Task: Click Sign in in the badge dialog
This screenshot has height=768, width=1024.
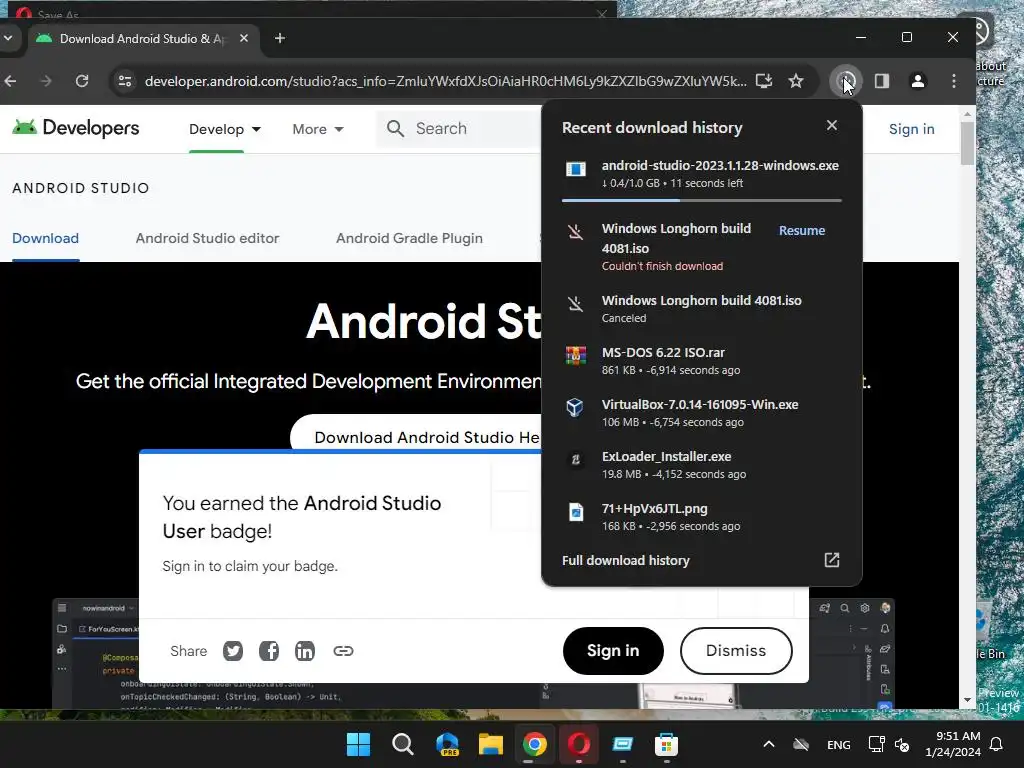Action: [613, 650]
